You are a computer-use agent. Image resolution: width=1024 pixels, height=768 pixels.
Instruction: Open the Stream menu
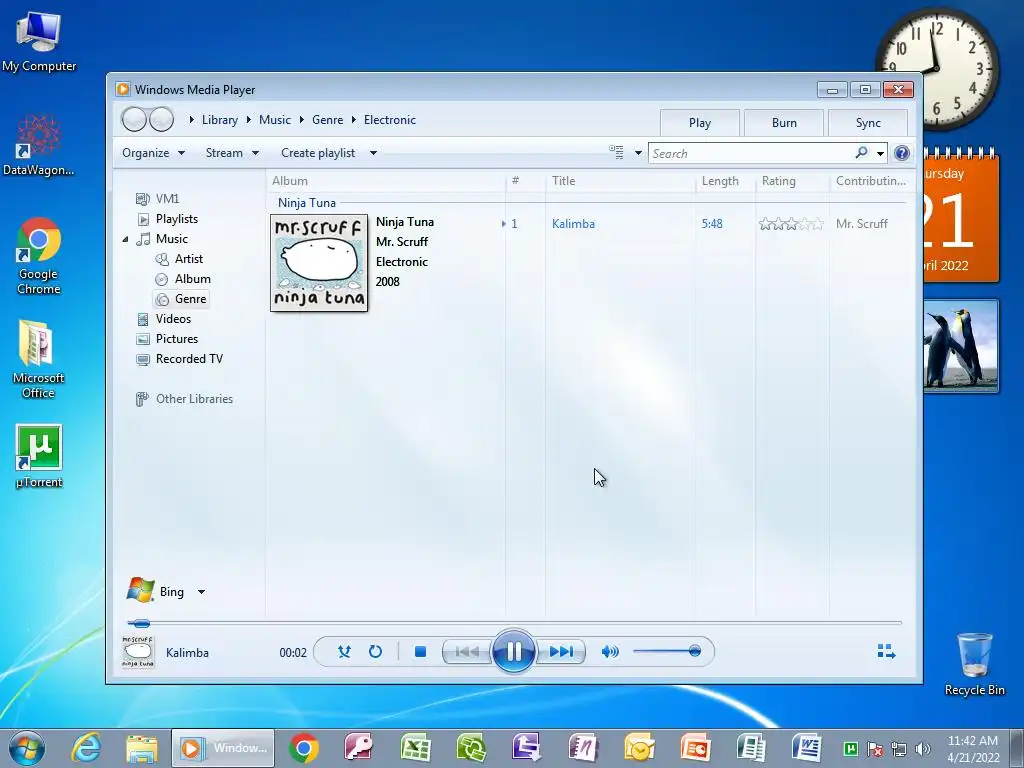pyautogui.click(x=232, y=153)
